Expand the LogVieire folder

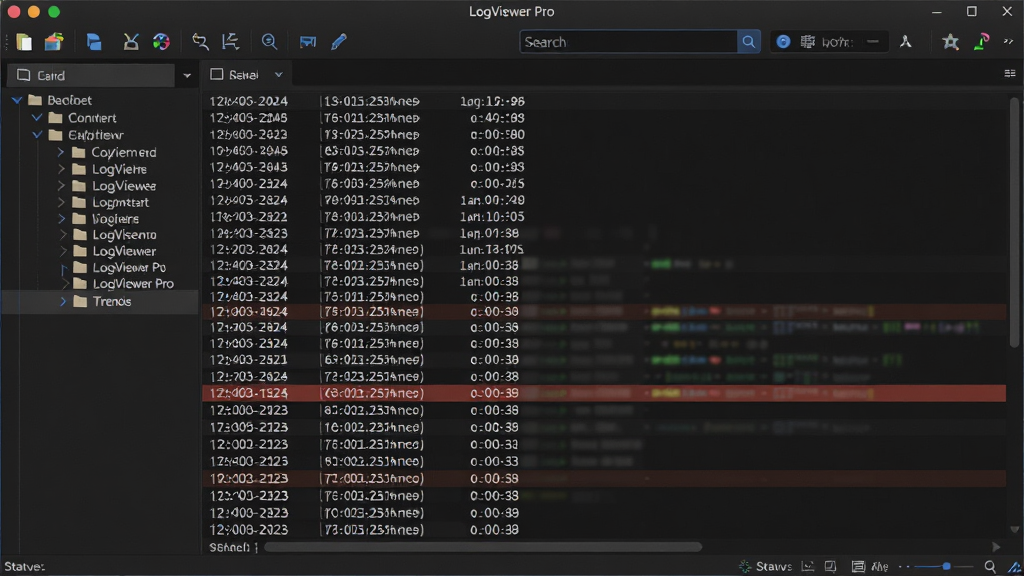coord(61,169)
